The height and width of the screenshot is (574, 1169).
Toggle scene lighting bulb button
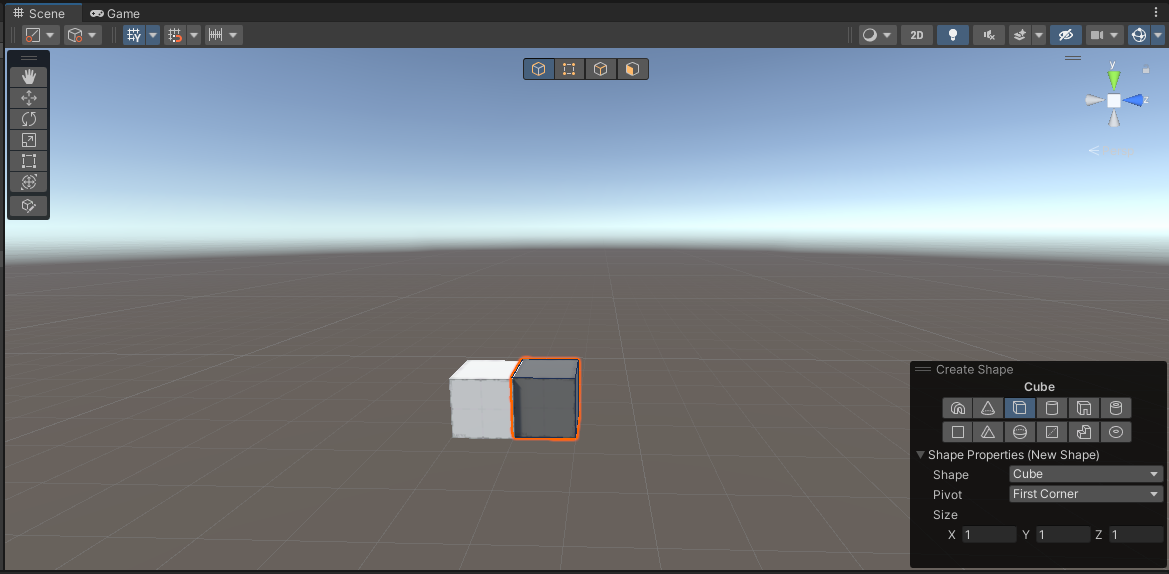(953, 35)
